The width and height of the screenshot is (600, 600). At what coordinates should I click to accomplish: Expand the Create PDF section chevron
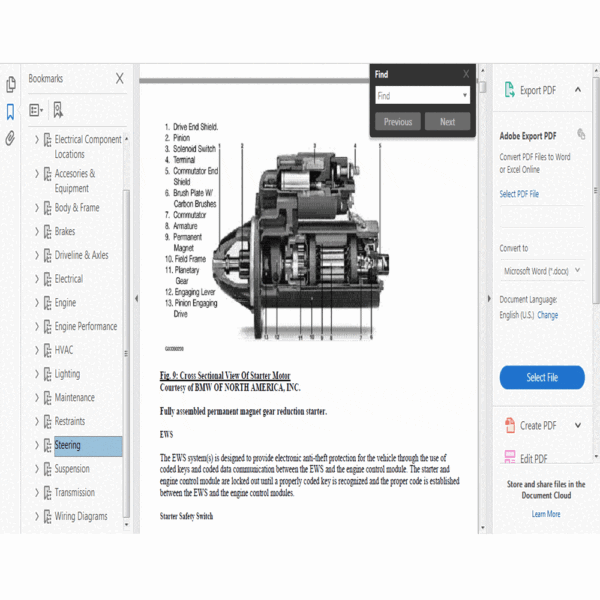coord(578,425)
